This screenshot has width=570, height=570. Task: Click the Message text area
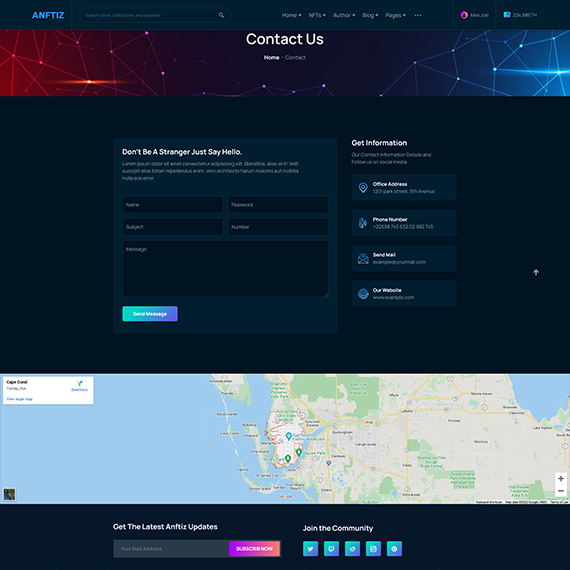225,269
